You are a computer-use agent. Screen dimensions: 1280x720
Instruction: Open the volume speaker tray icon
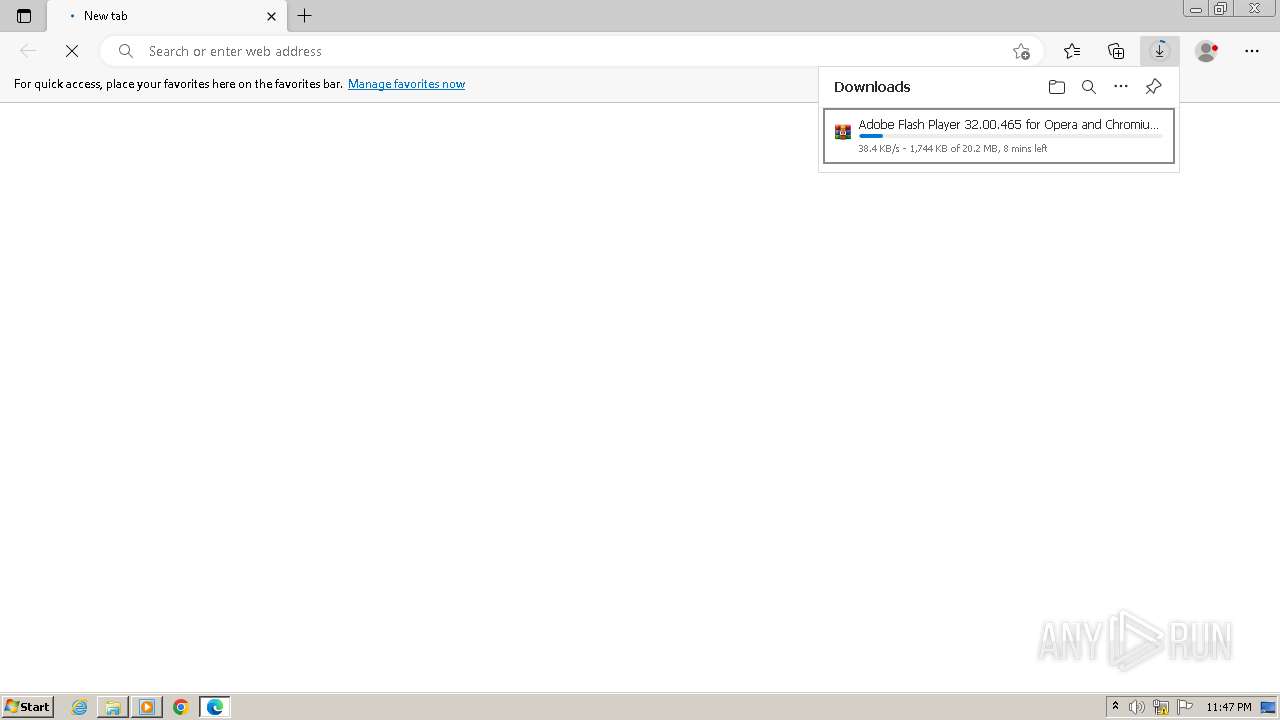[x=1137, y=707]
